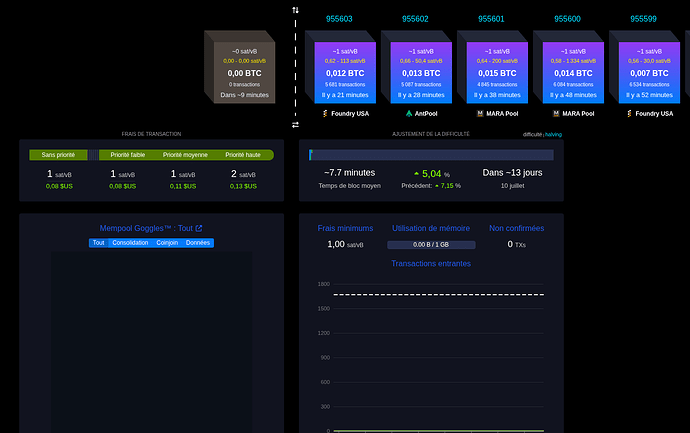Click the difficulty adjustment progress bar
690x433 pixels.
(431, 155)
